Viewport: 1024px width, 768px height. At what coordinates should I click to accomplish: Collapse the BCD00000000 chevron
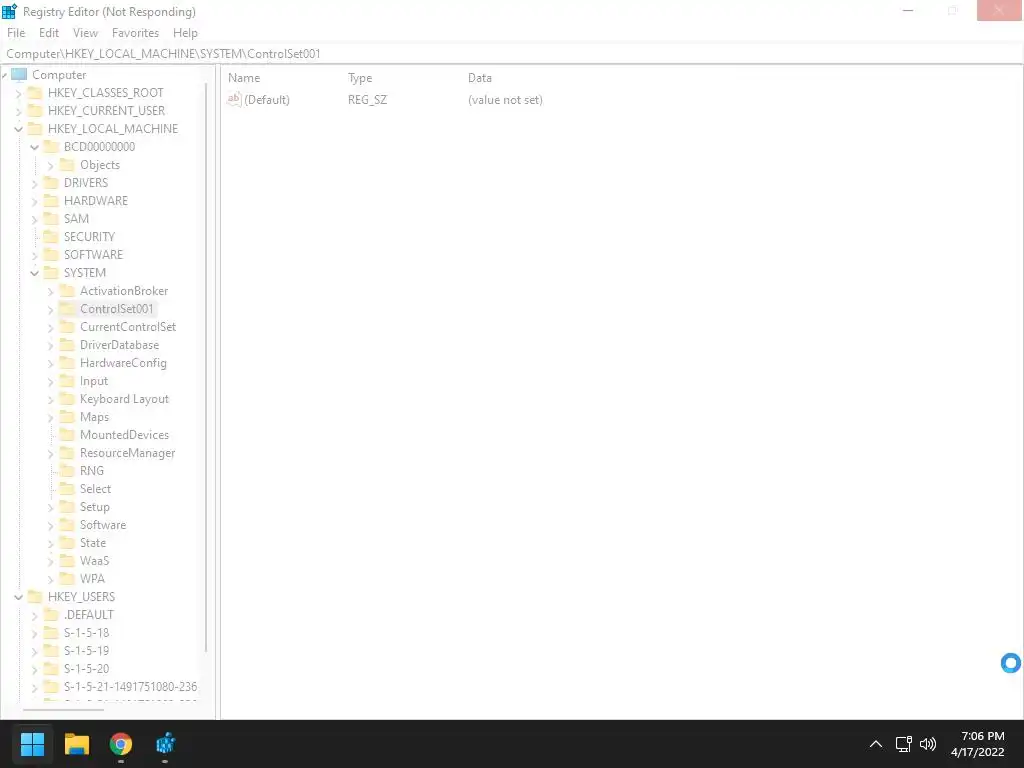35,148
